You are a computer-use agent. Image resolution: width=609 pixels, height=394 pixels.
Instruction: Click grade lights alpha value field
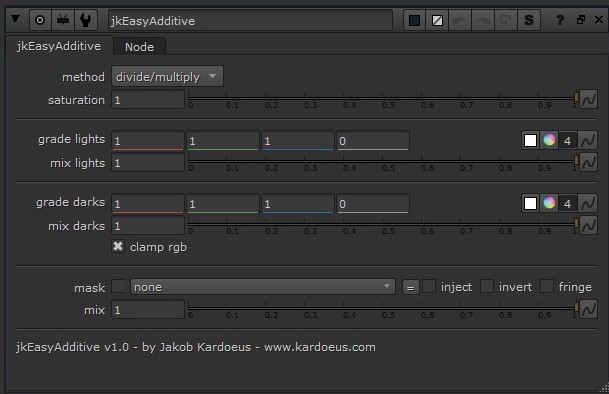[373, 141]
